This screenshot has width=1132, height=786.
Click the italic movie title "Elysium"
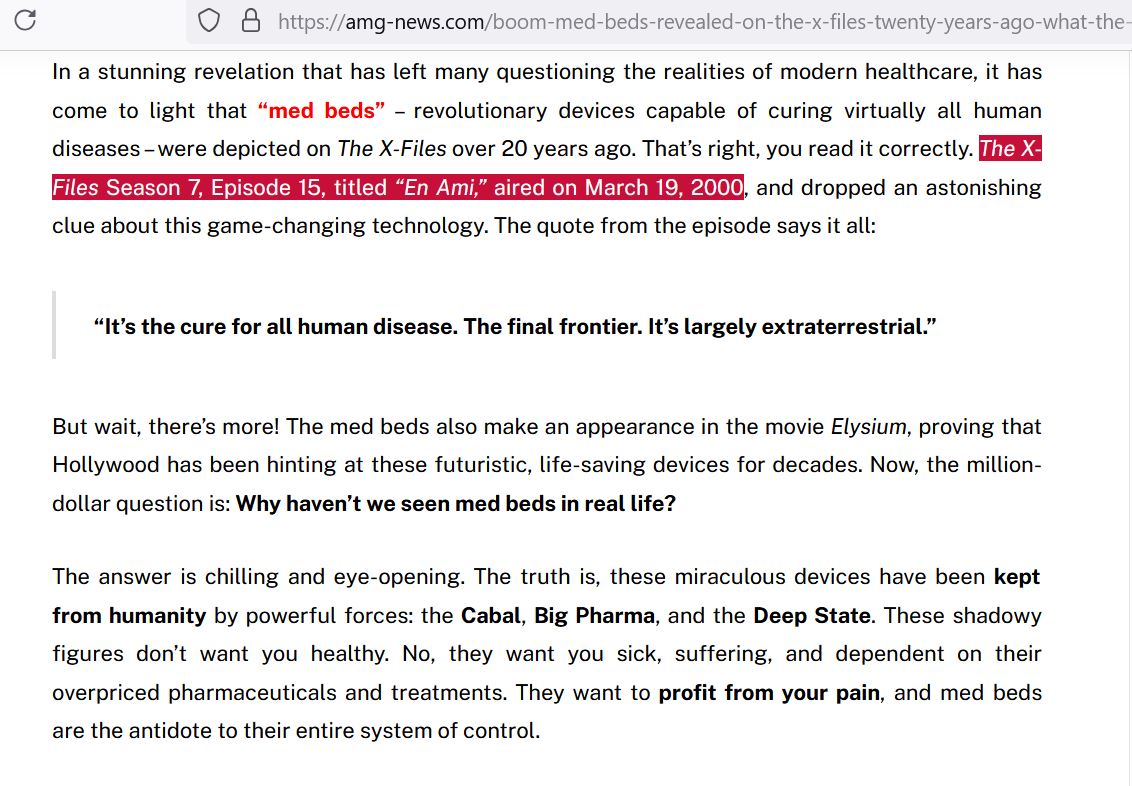coord(868,427)
